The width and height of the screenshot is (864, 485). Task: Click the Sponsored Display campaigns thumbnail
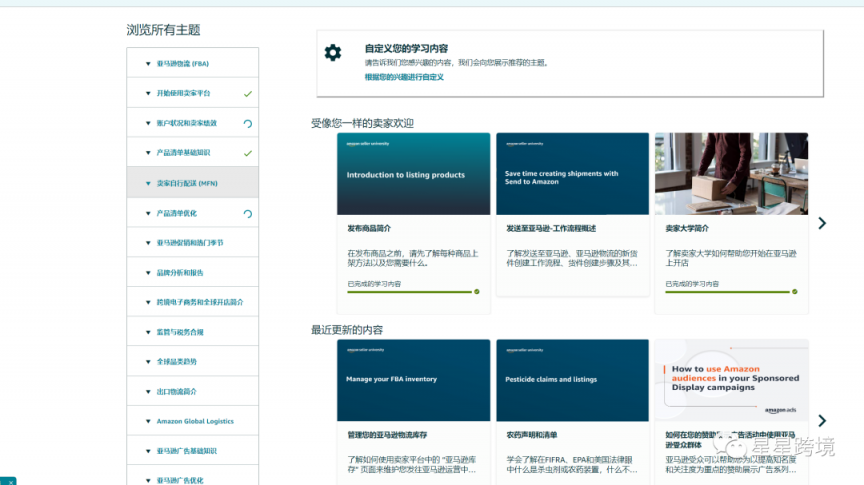[731, 380]
